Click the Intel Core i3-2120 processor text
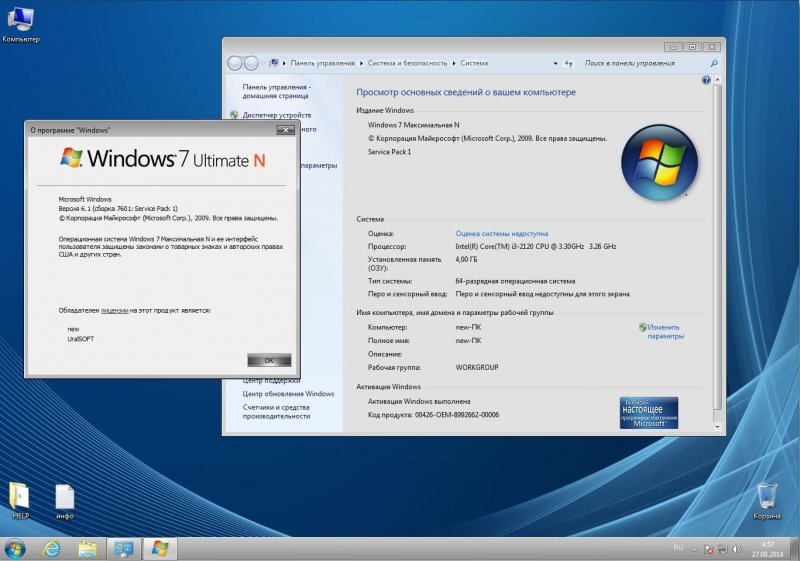Viewport: 800px width, 561px height. (x=536, y=246)
